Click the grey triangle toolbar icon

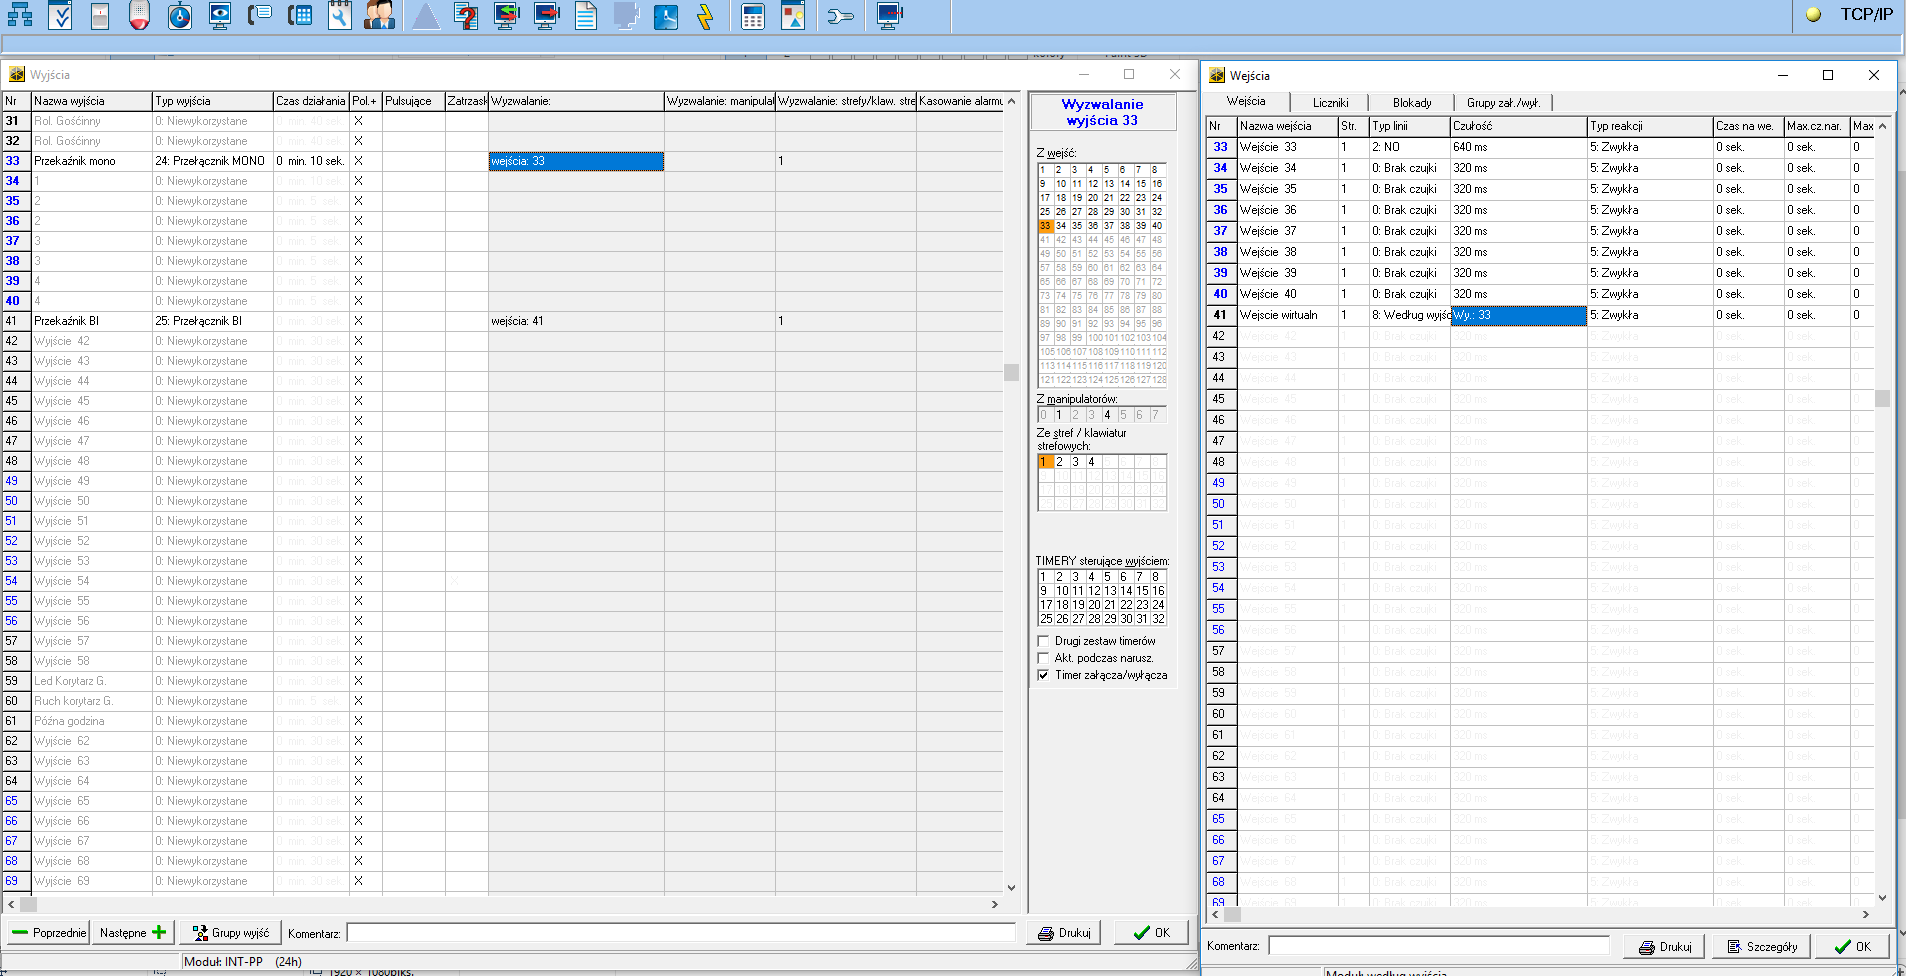[426, 15]
